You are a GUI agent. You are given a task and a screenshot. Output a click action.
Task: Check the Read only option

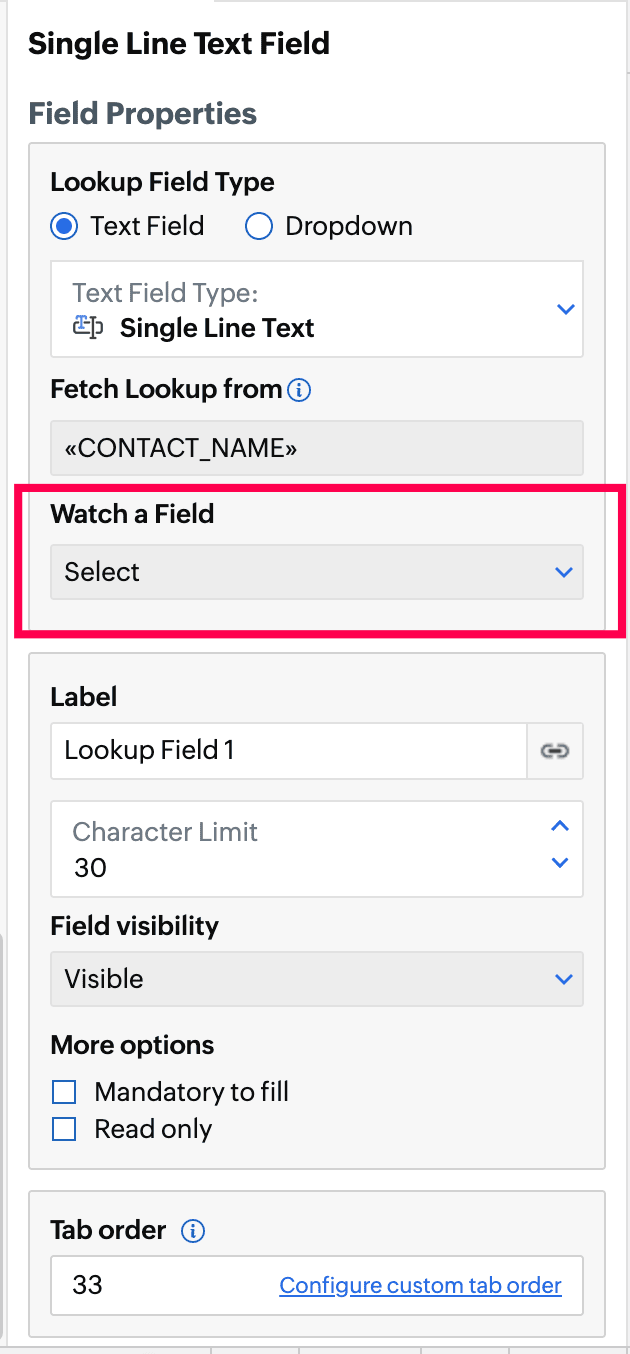pos(64,1129)
